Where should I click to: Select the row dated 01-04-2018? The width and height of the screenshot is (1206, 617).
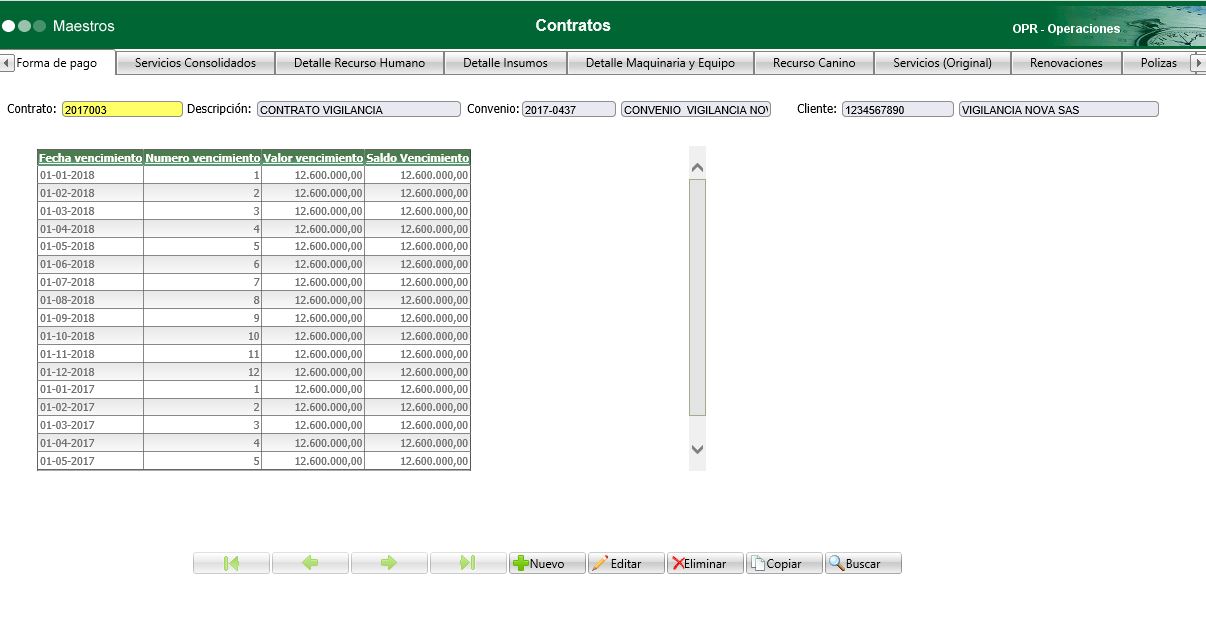(254, 229)
